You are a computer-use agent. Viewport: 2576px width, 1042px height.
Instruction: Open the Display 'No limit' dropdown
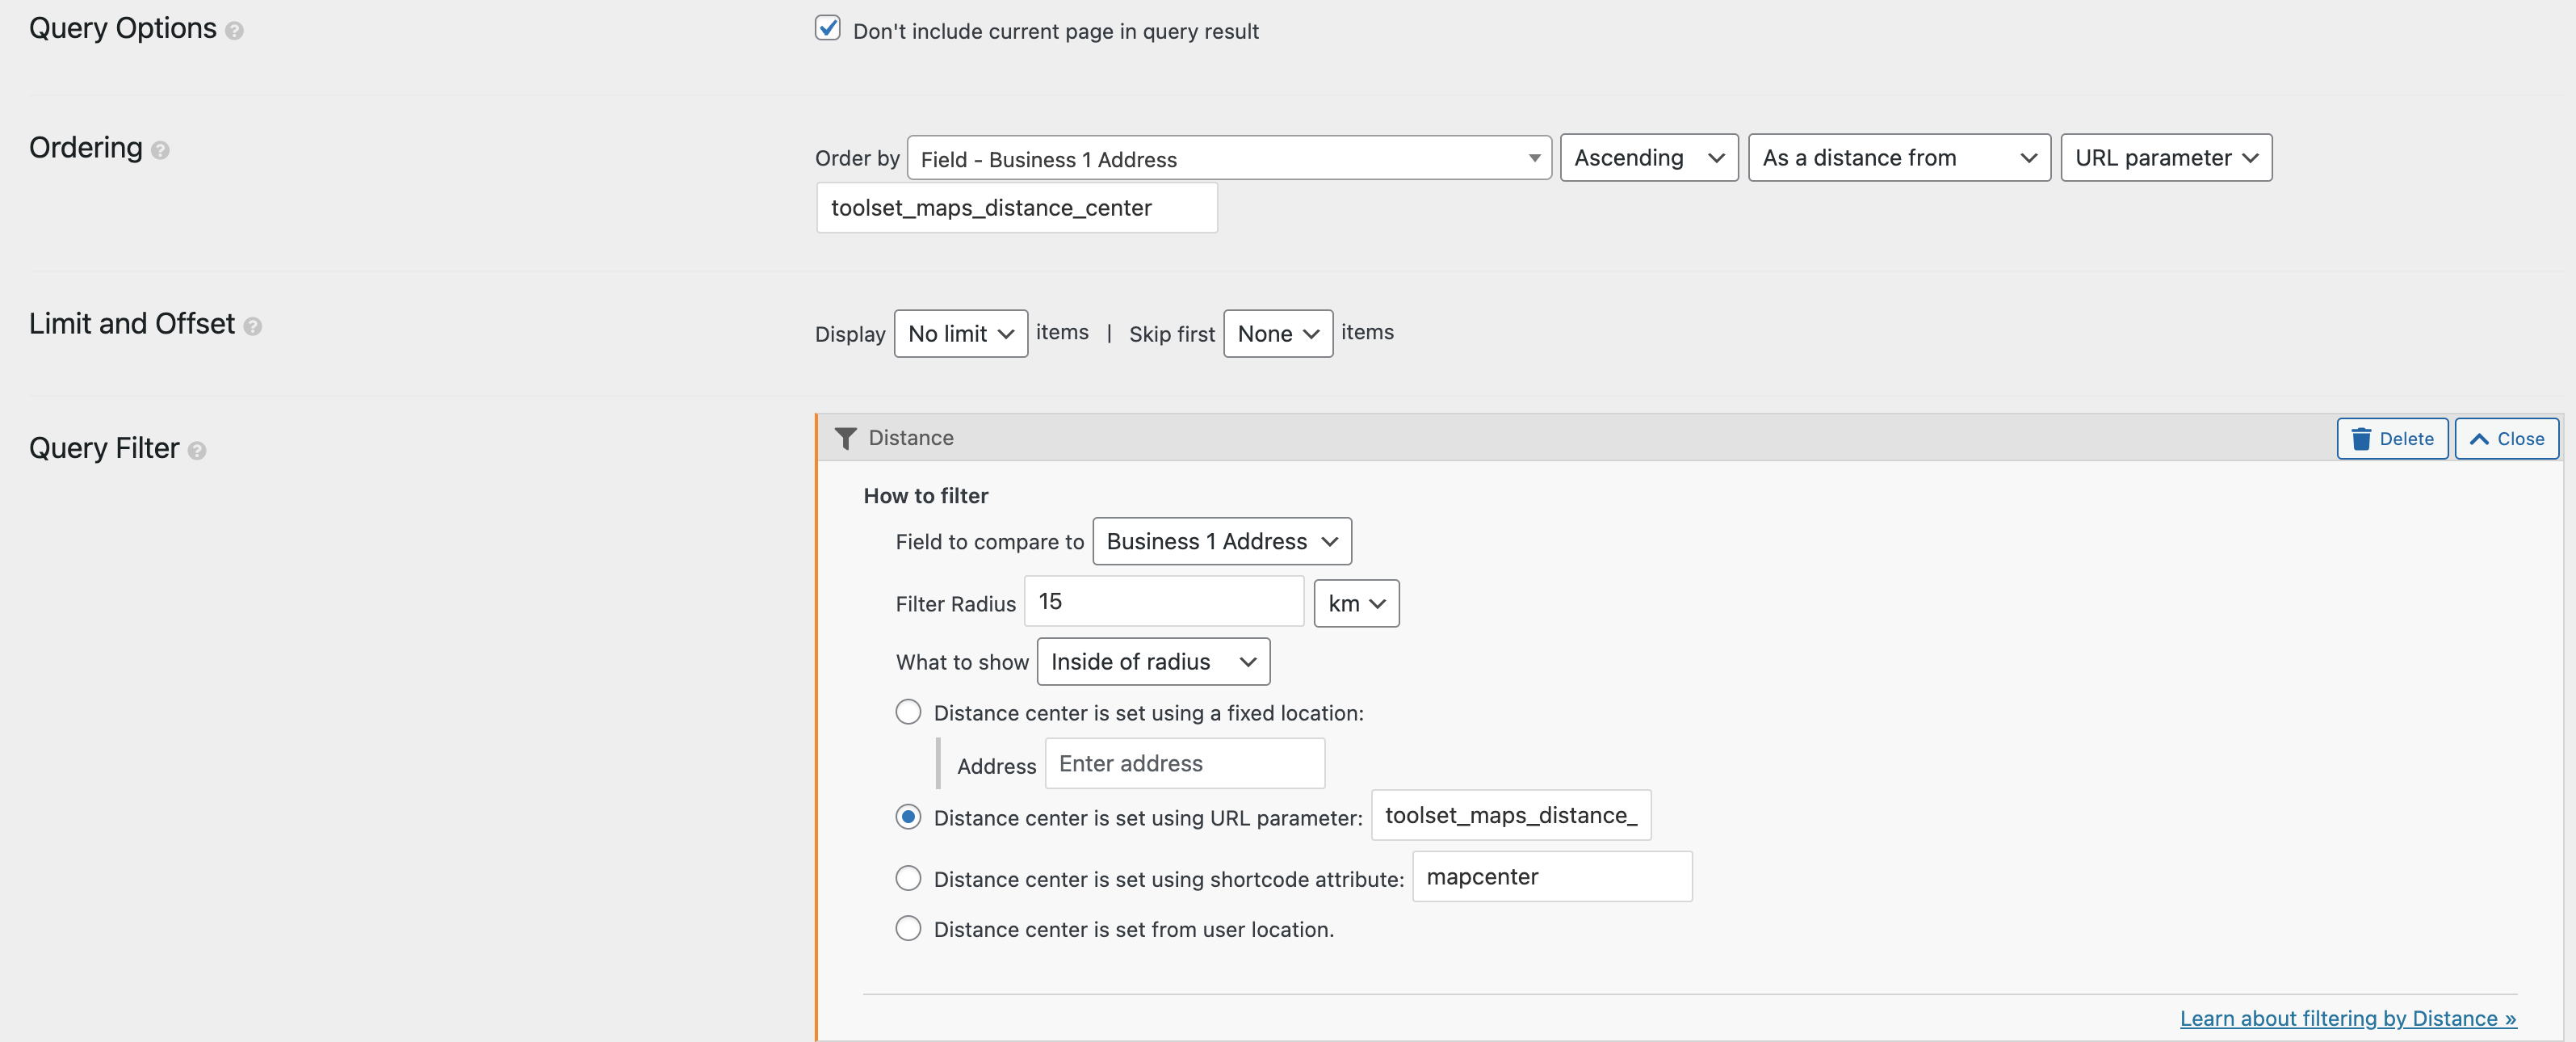pos(960,334)
